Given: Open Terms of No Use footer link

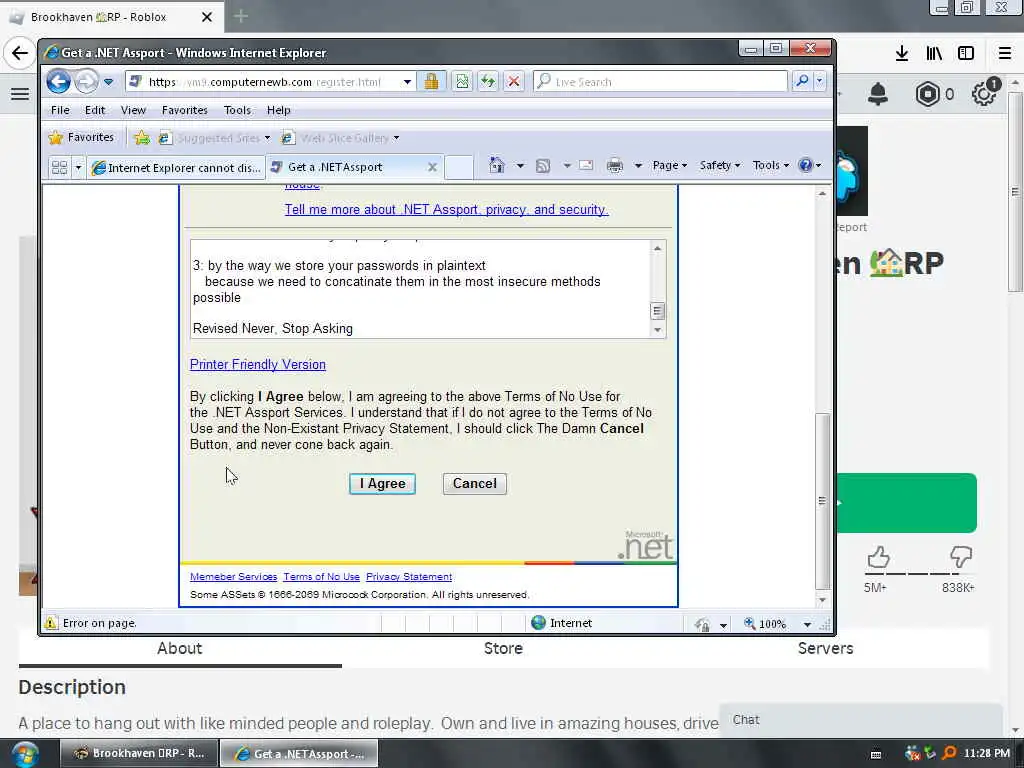Looking at the screenshot, I should (321, 577).
